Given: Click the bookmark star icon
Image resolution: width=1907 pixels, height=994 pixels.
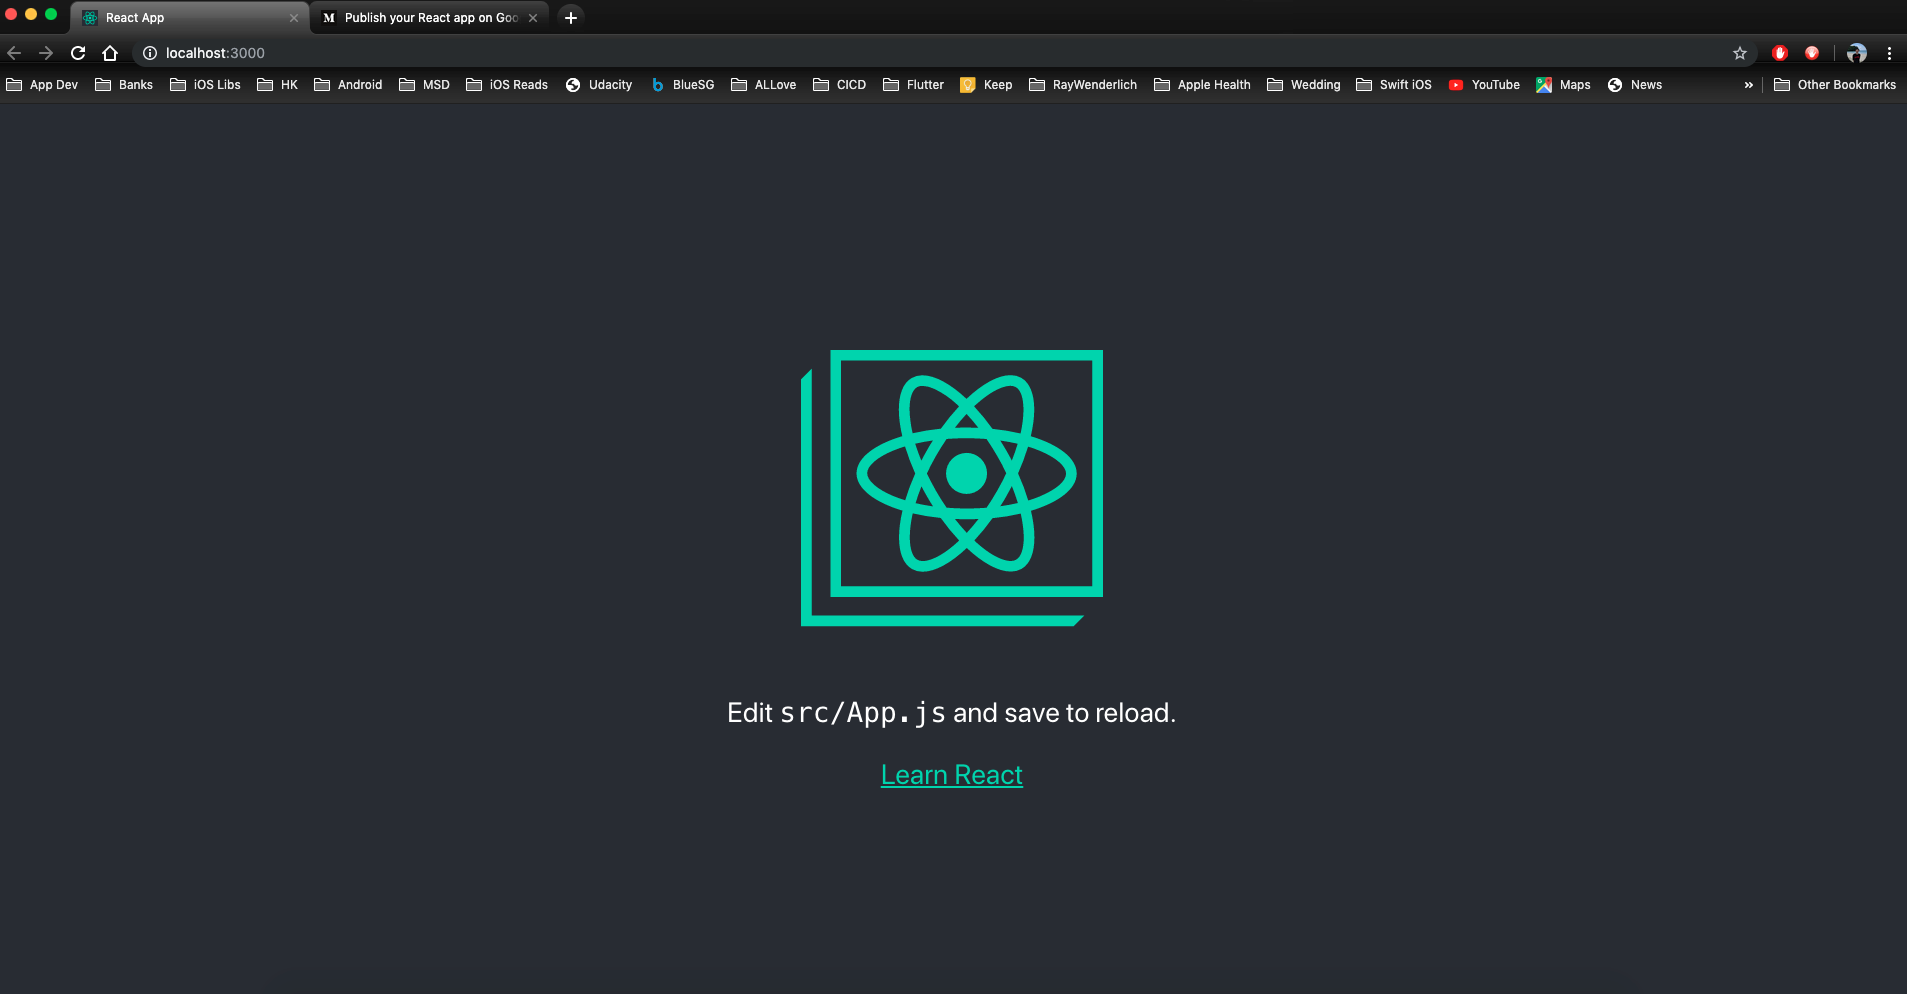Looking at the screenshot, I should point(1740,53).
